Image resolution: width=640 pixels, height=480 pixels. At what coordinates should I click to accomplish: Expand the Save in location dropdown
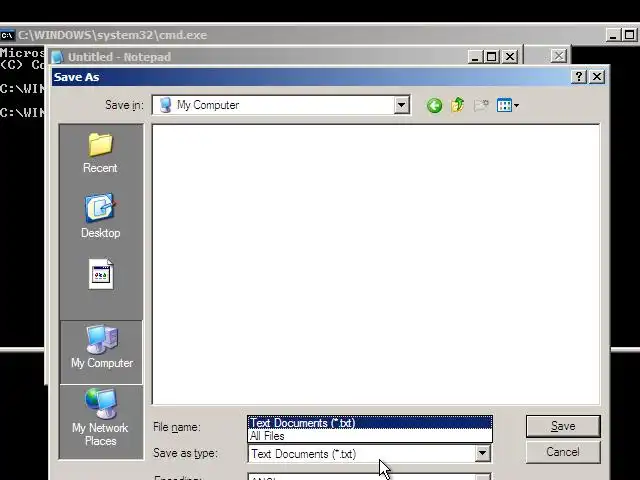401,105
